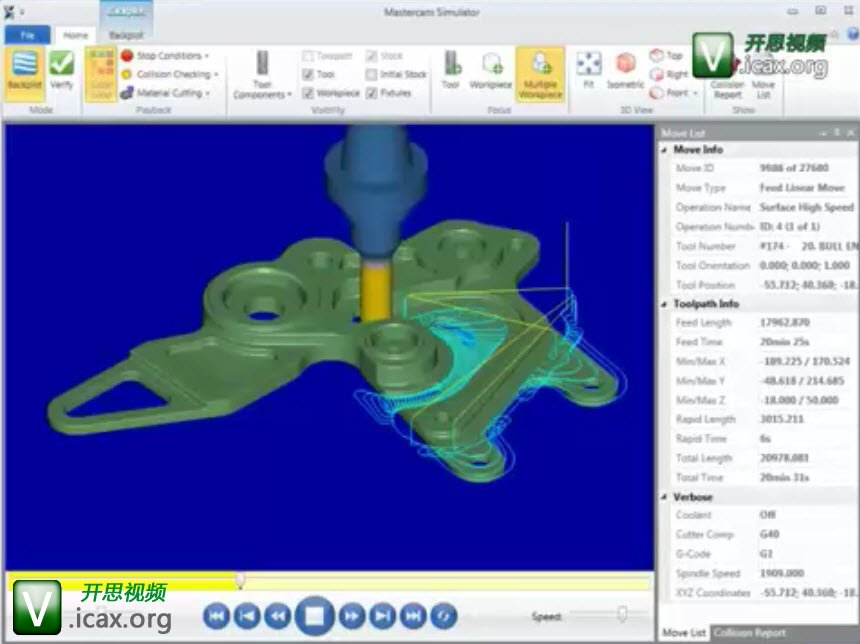
Task: Switch to the Move List bottom tab
Action: (683, 632)
